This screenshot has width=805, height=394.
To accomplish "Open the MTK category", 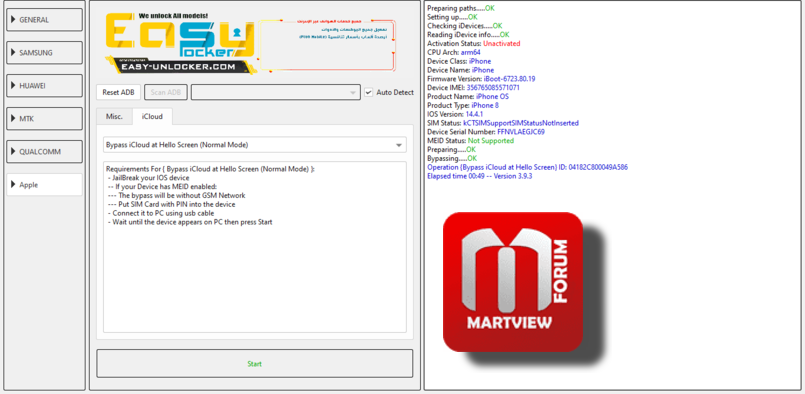I will coord(44,119).
